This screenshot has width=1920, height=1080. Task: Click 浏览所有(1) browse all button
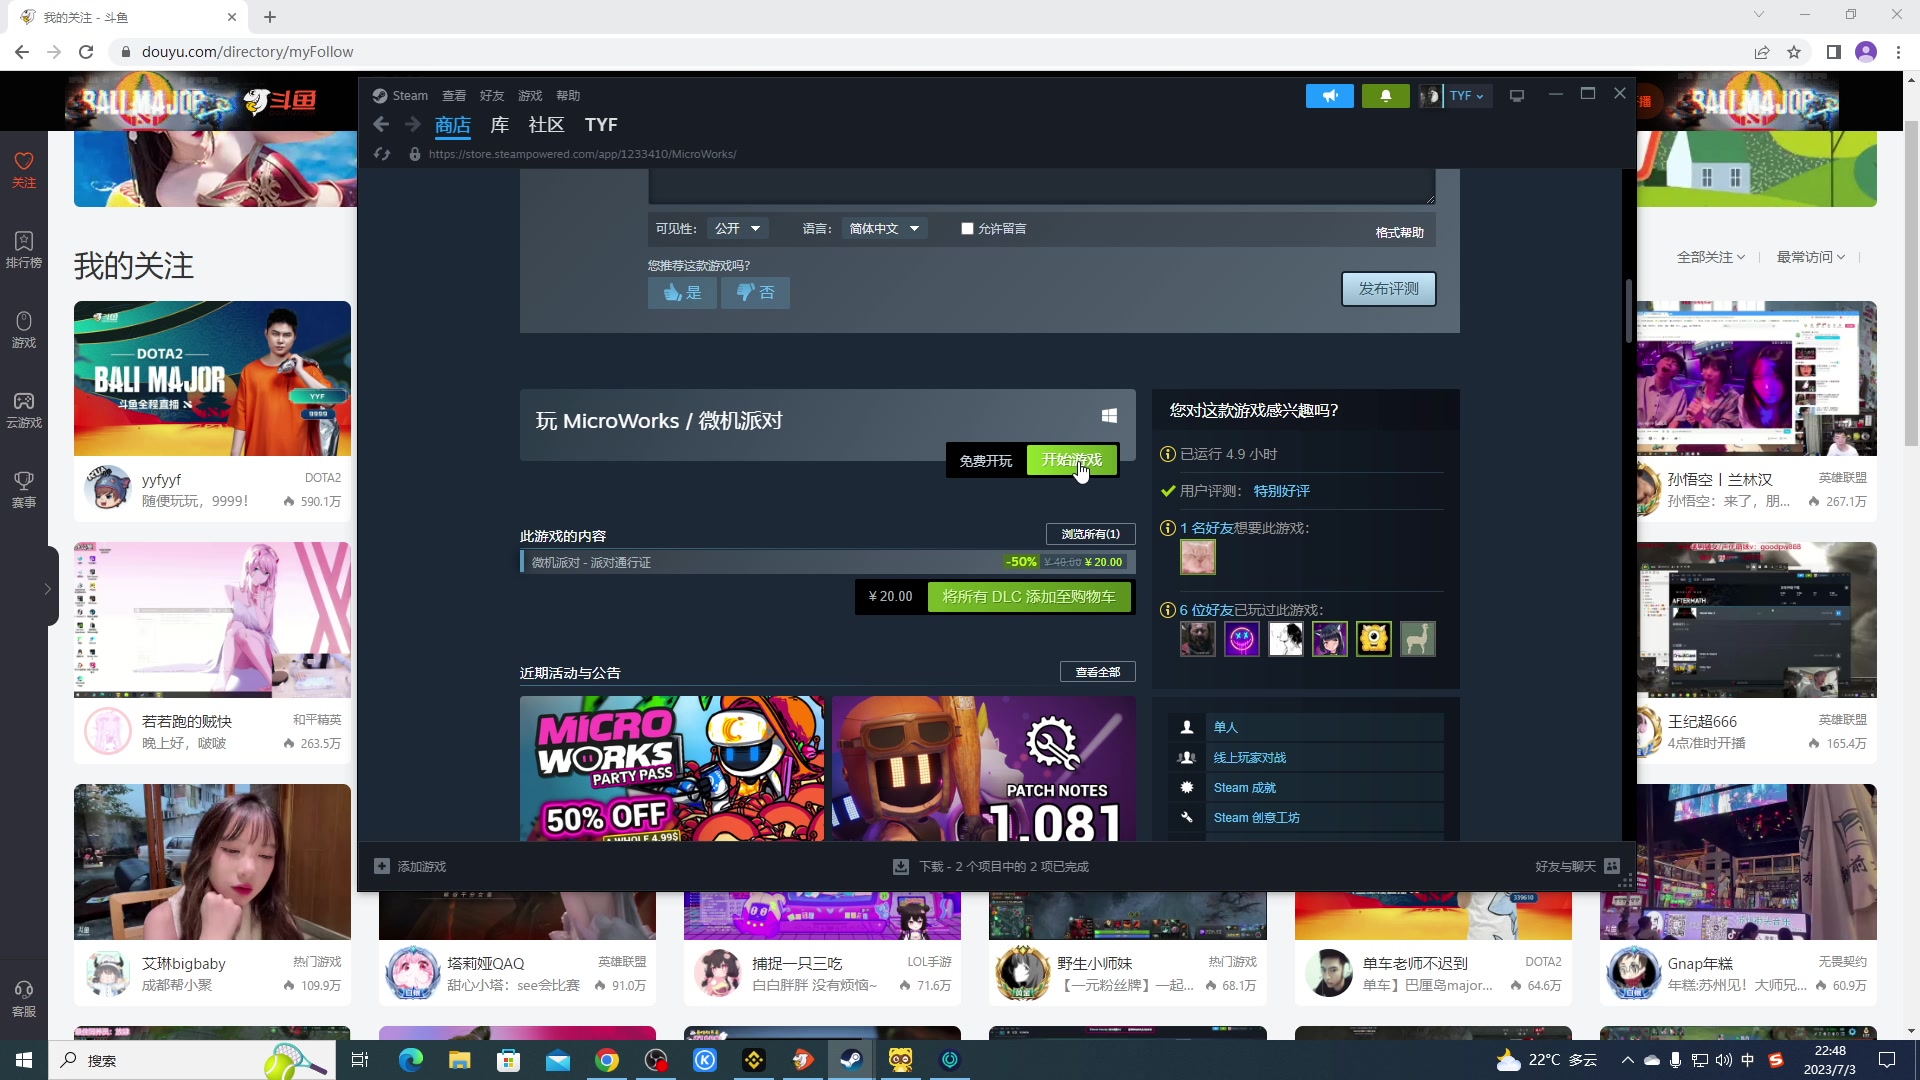point(1090,534)
